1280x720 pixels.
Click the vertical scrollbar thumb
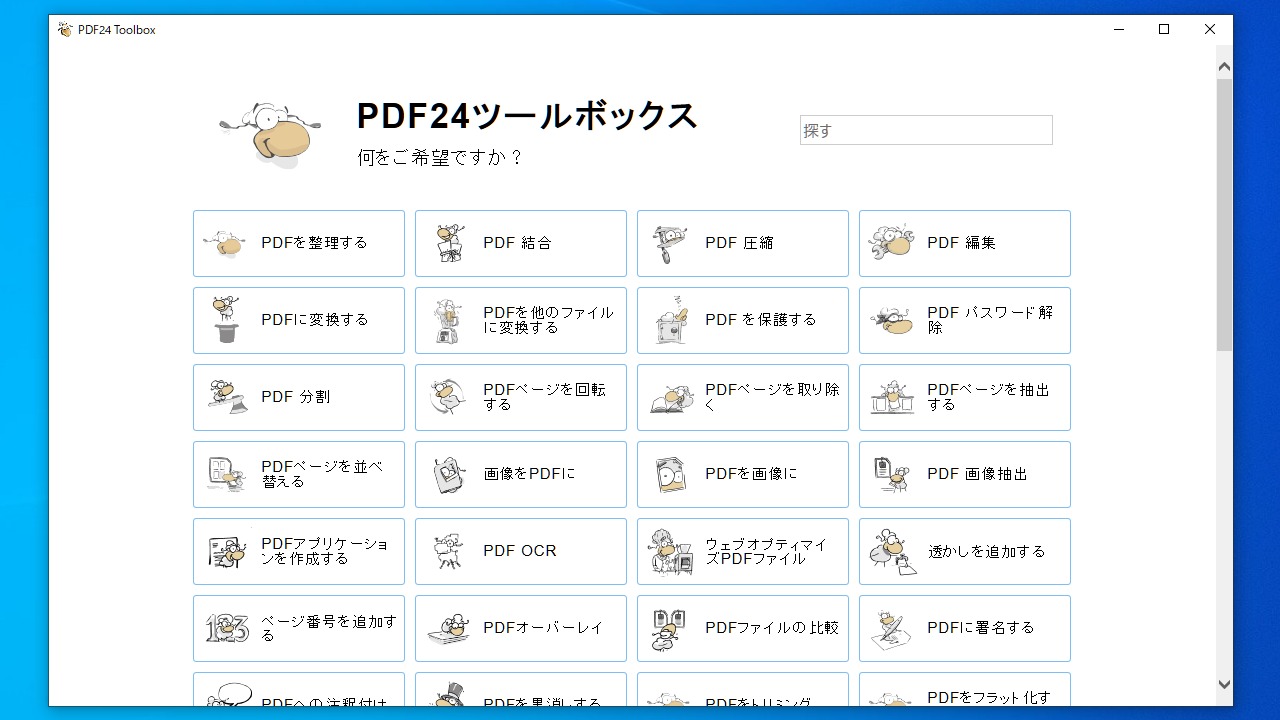[x=1224, y=214]
